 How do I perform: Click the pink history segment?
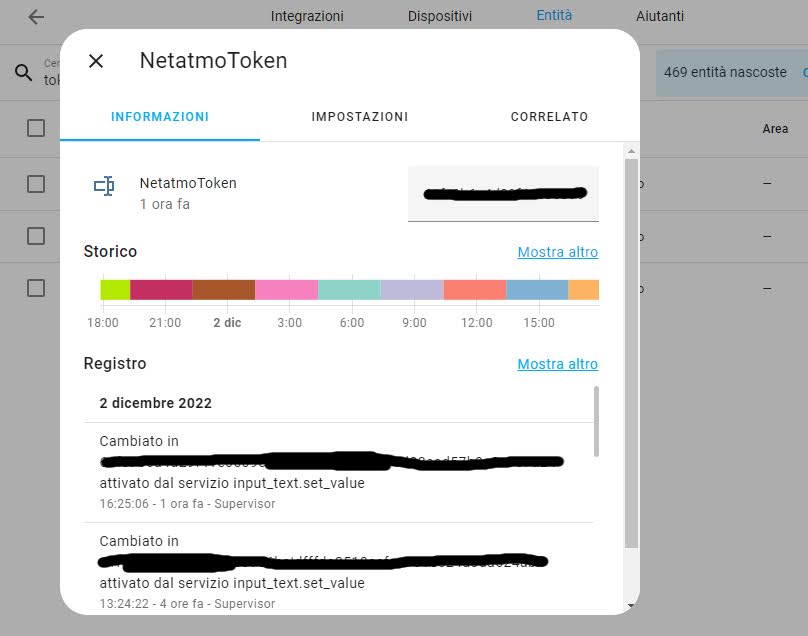[x=287, y=290]
